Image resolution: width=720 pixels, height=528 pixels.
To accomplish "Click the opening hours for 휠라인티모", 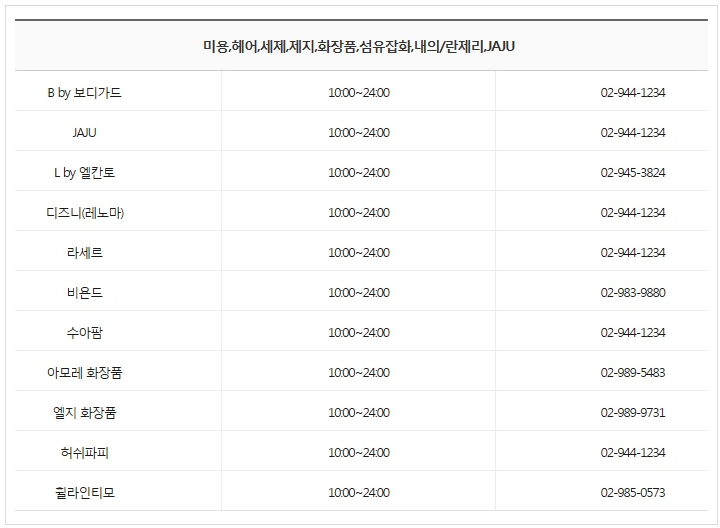I will point(359,492).
